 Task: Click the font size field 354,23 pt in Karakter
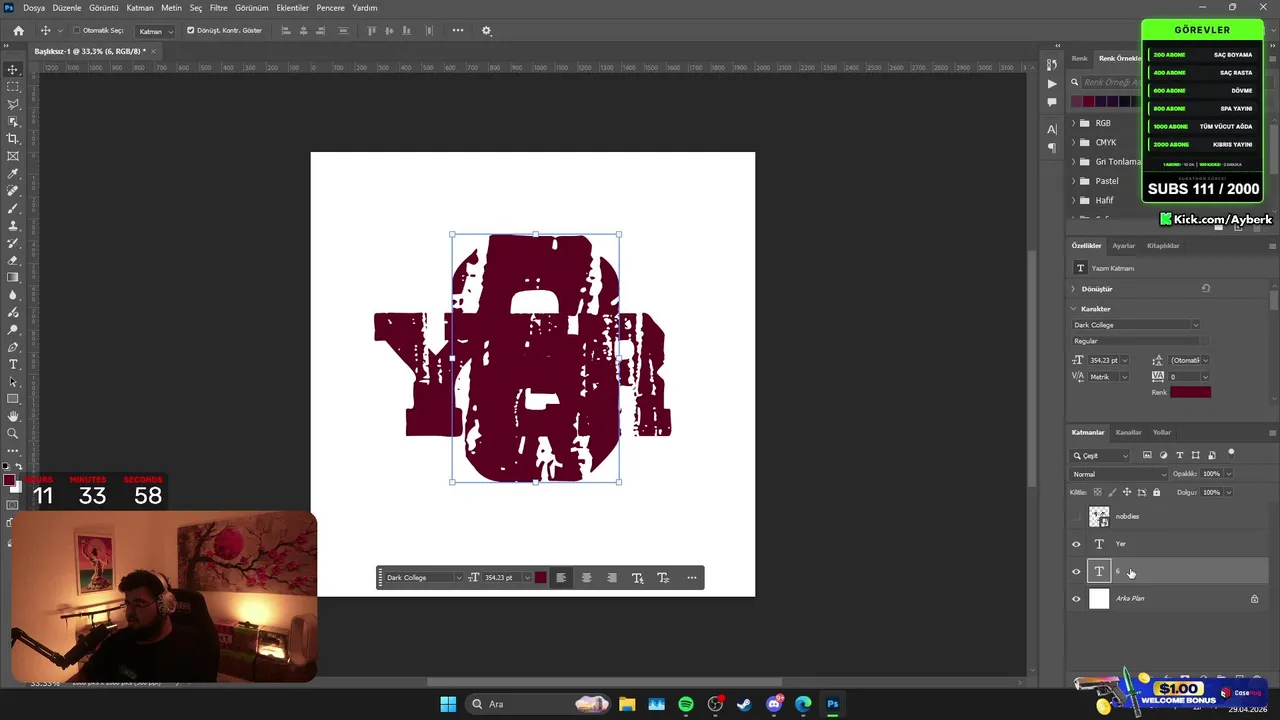pyautogui.click(x=1106, y=360)
